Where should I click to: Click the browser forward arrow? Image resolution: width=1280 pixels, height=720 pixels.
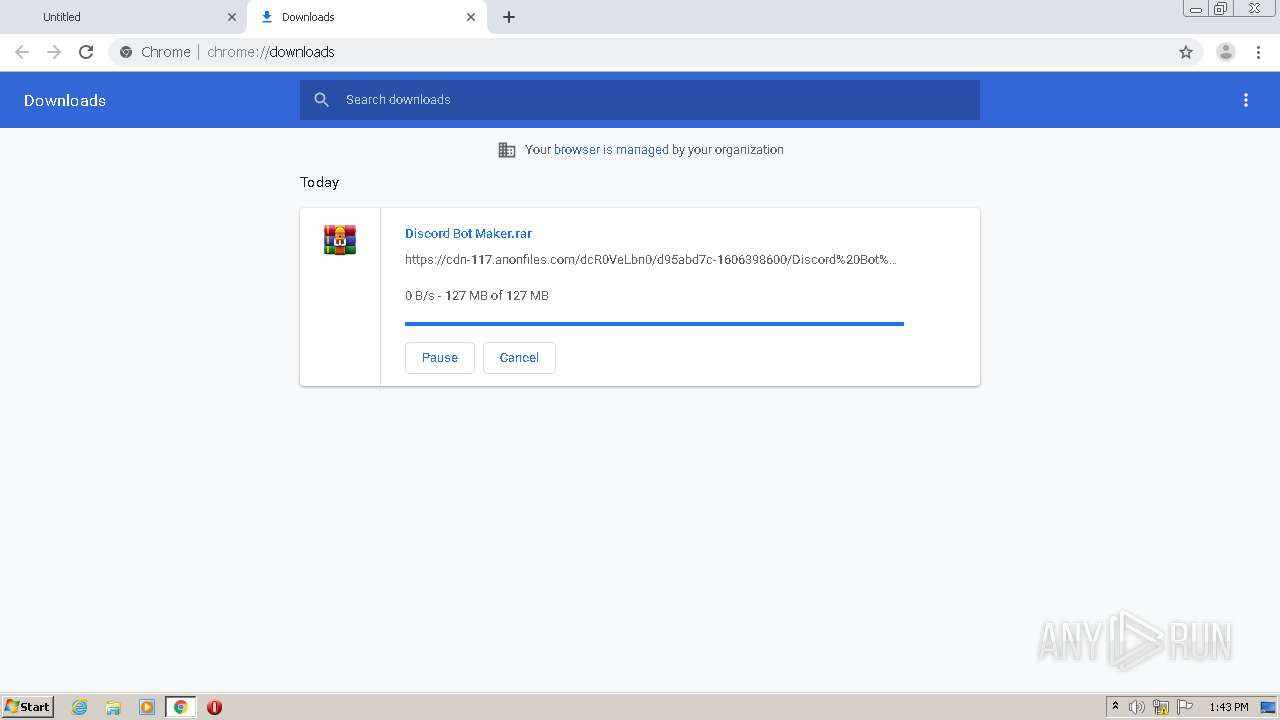pos(54,52)
